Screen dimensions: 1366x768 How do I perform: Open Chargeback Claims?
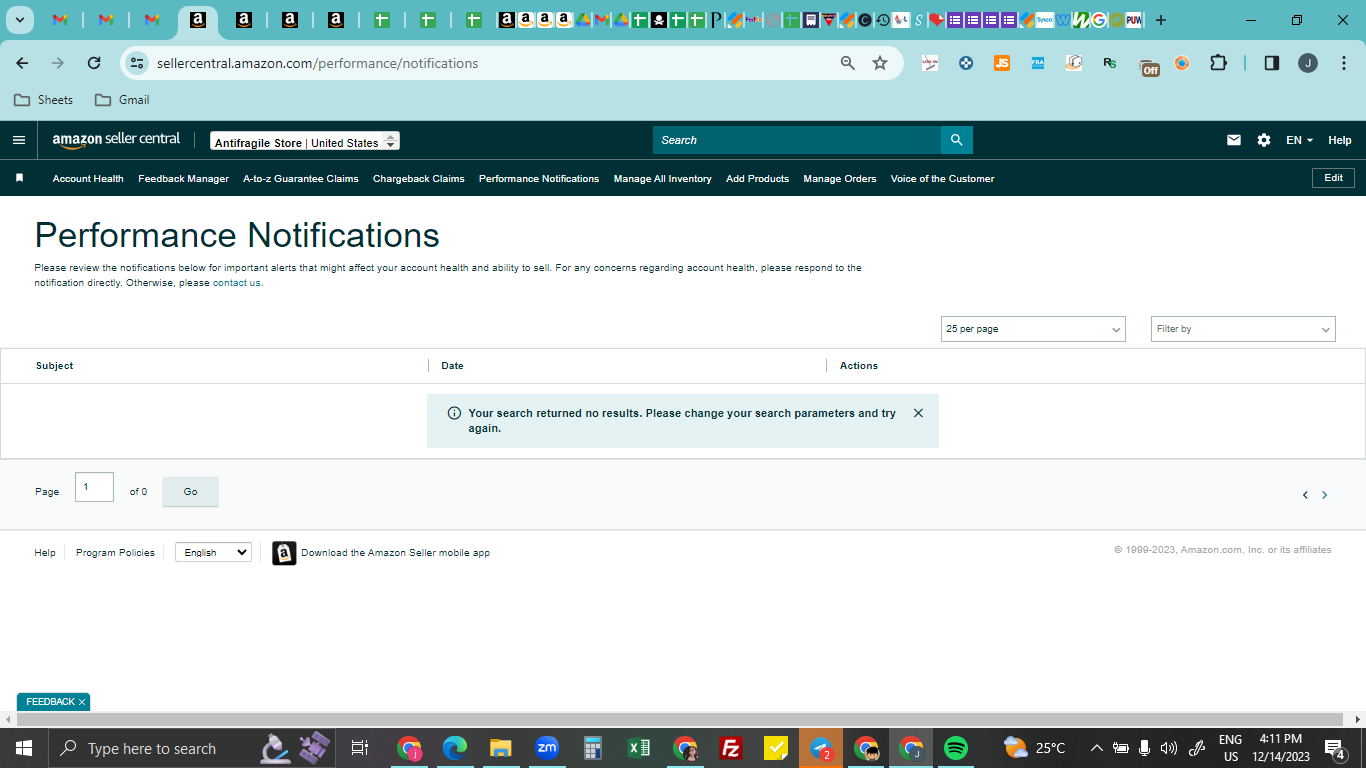coord(419,179)
